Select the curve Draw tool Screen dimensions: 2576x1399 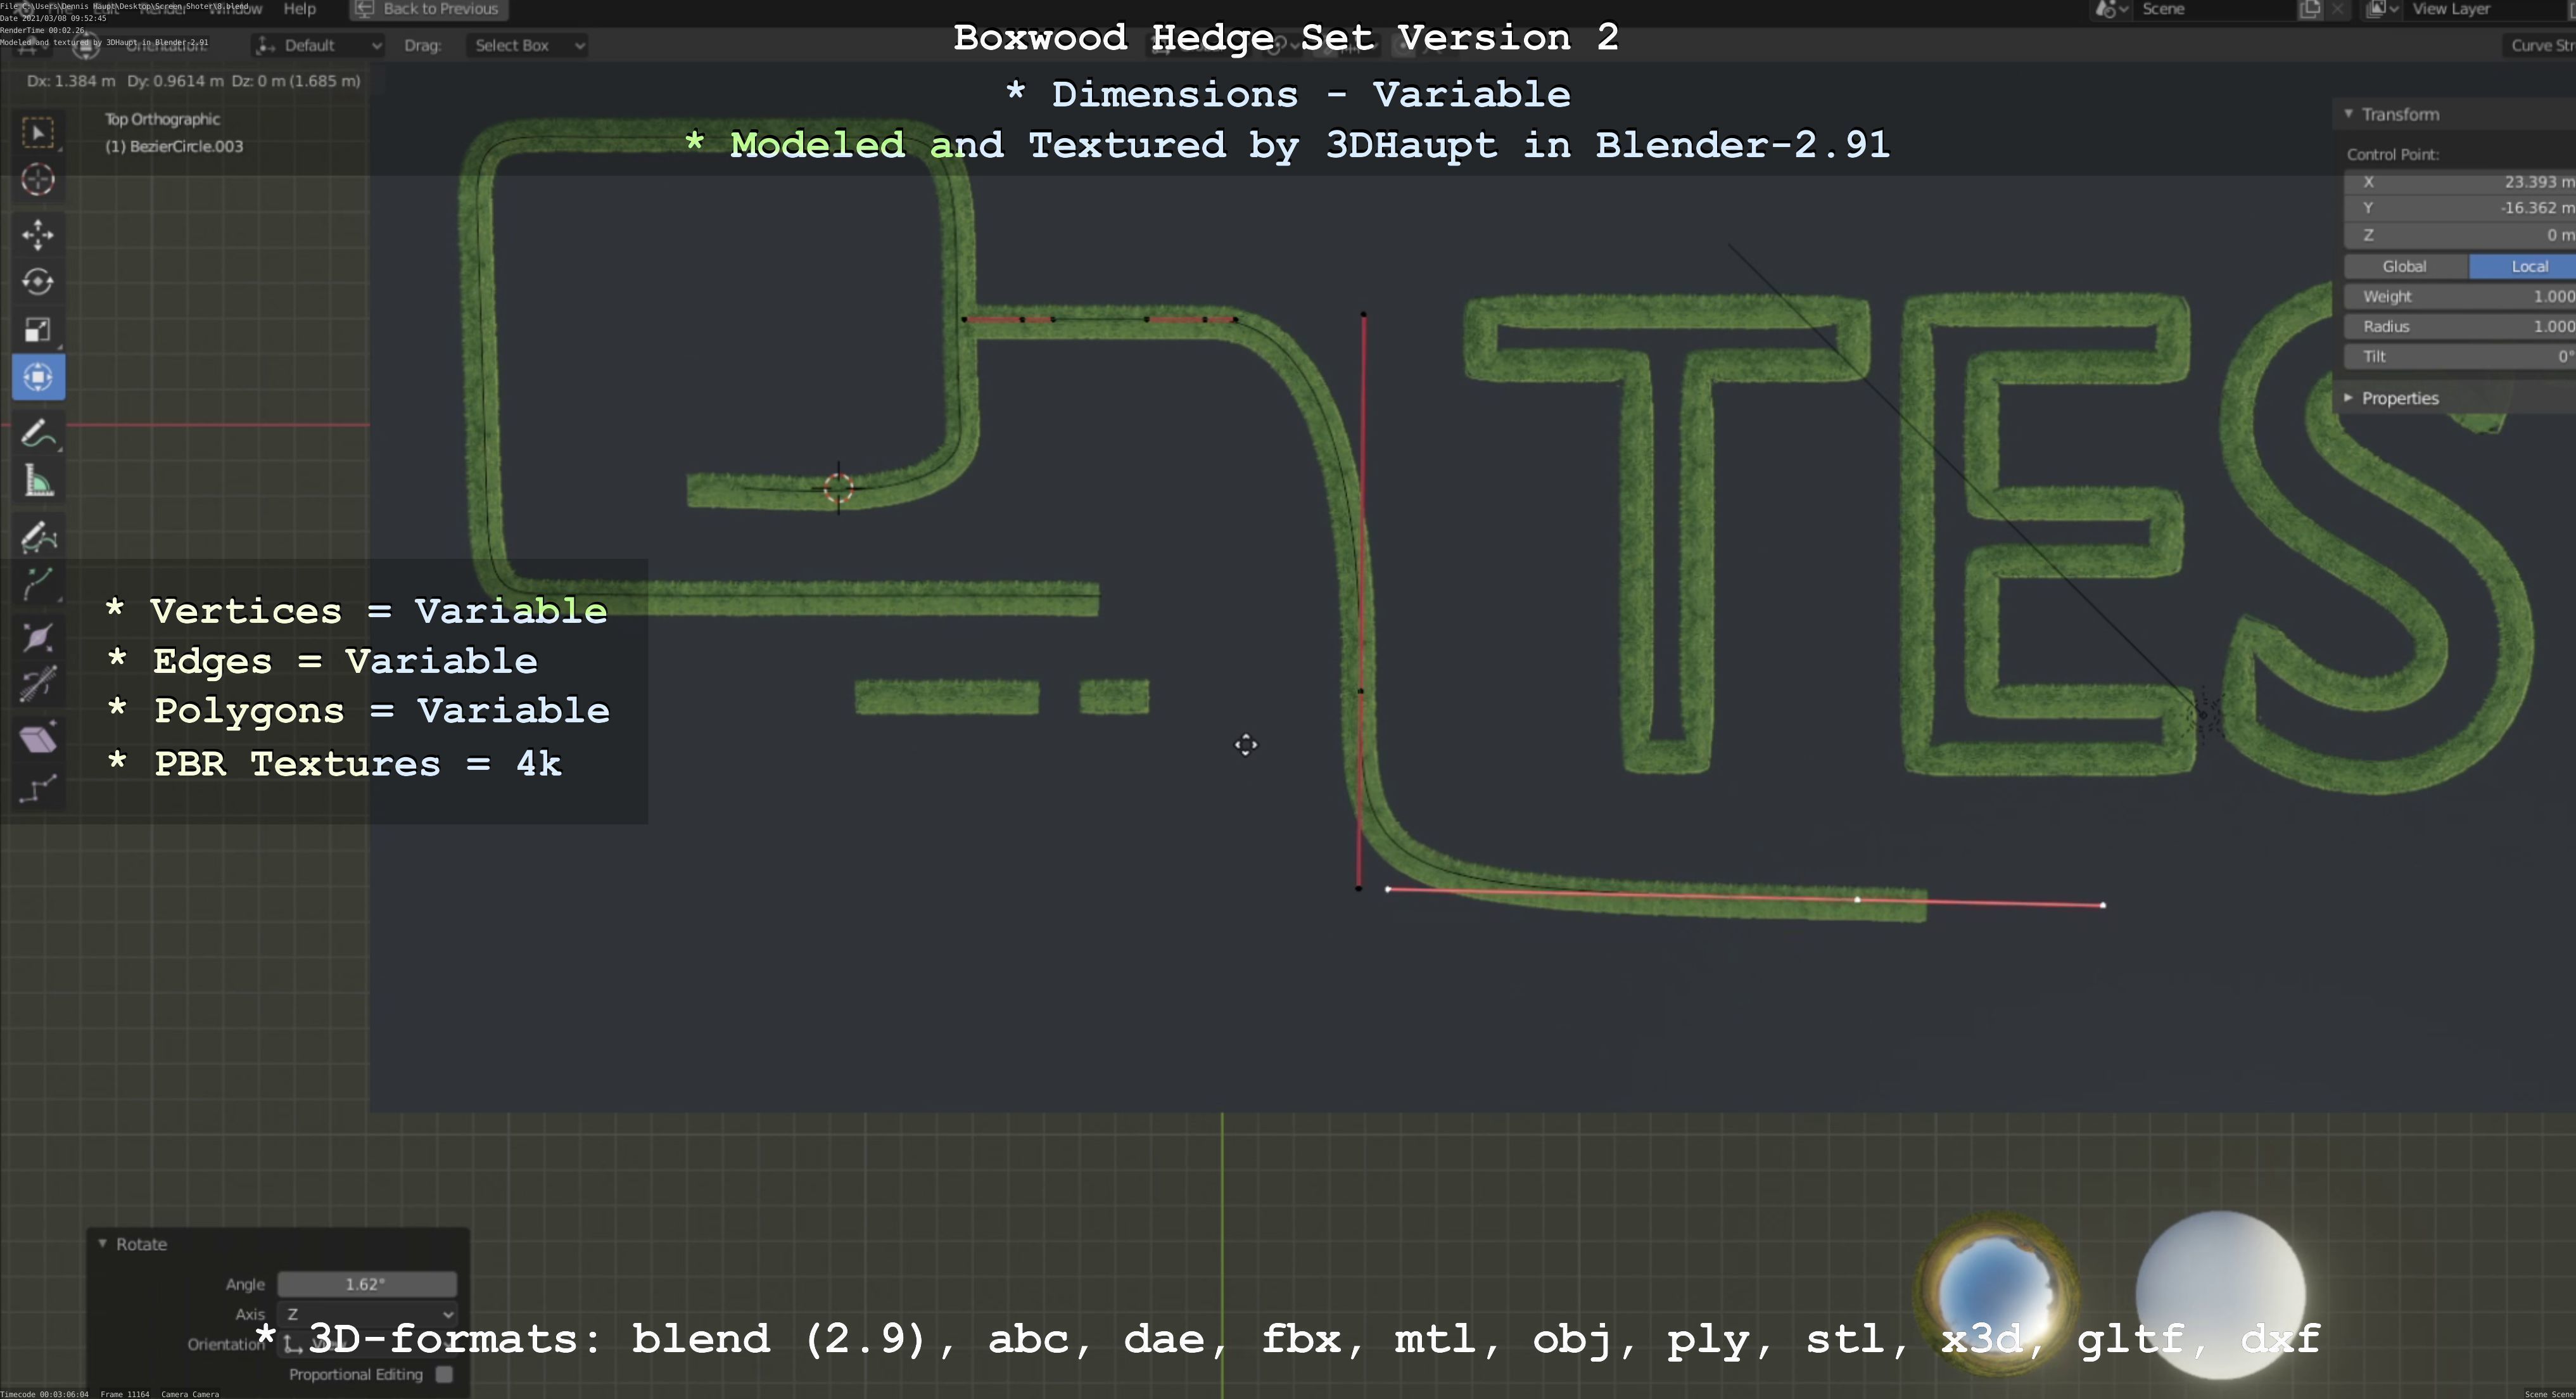(38, 537)
